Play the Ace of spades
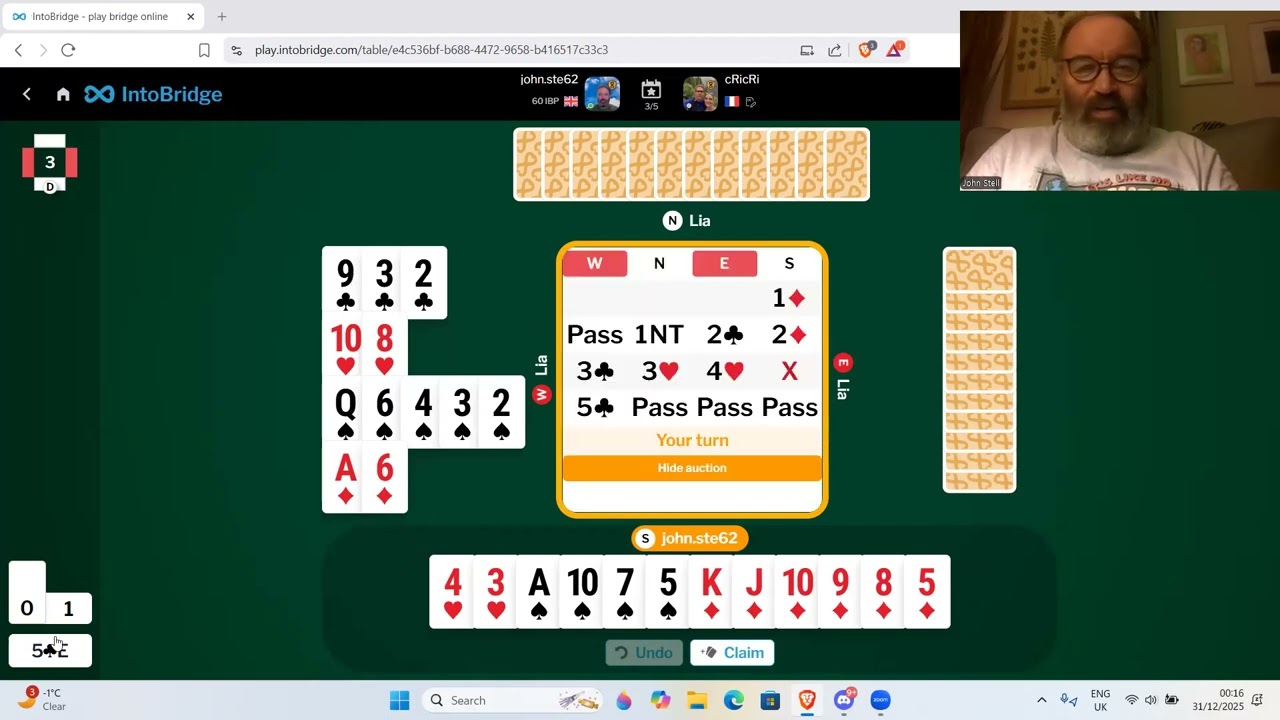Viewport: 1280px width, 720px height. pyautogui.click(x=538, y=592)
